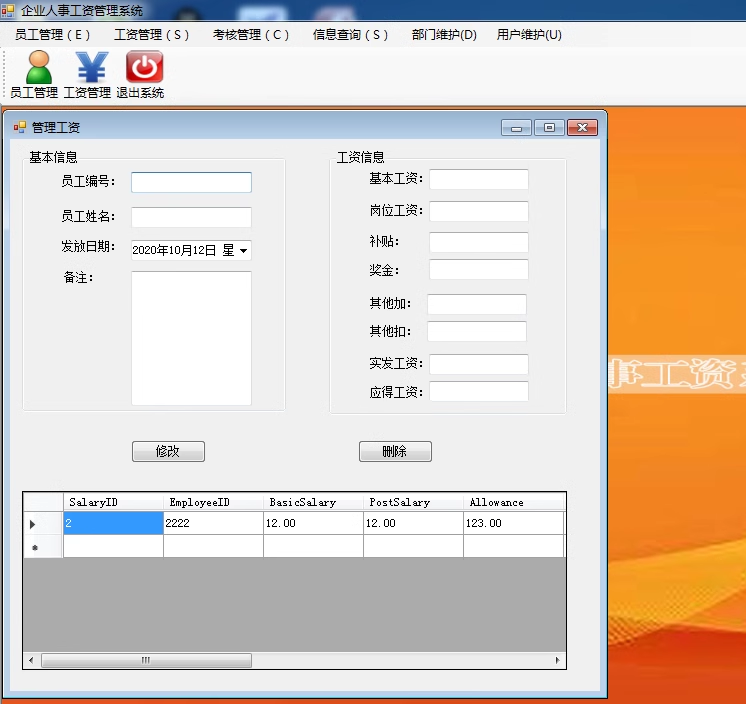
Task: Click the Allowance column header
Action: [513, 502]
